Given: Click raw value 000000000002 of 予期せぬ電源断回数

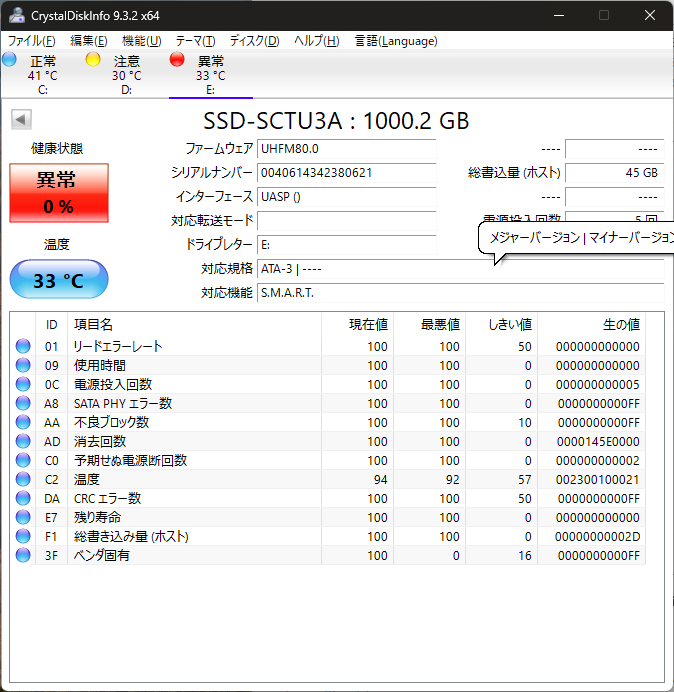Looking at the screenshot, I should (x=598, y=460).
